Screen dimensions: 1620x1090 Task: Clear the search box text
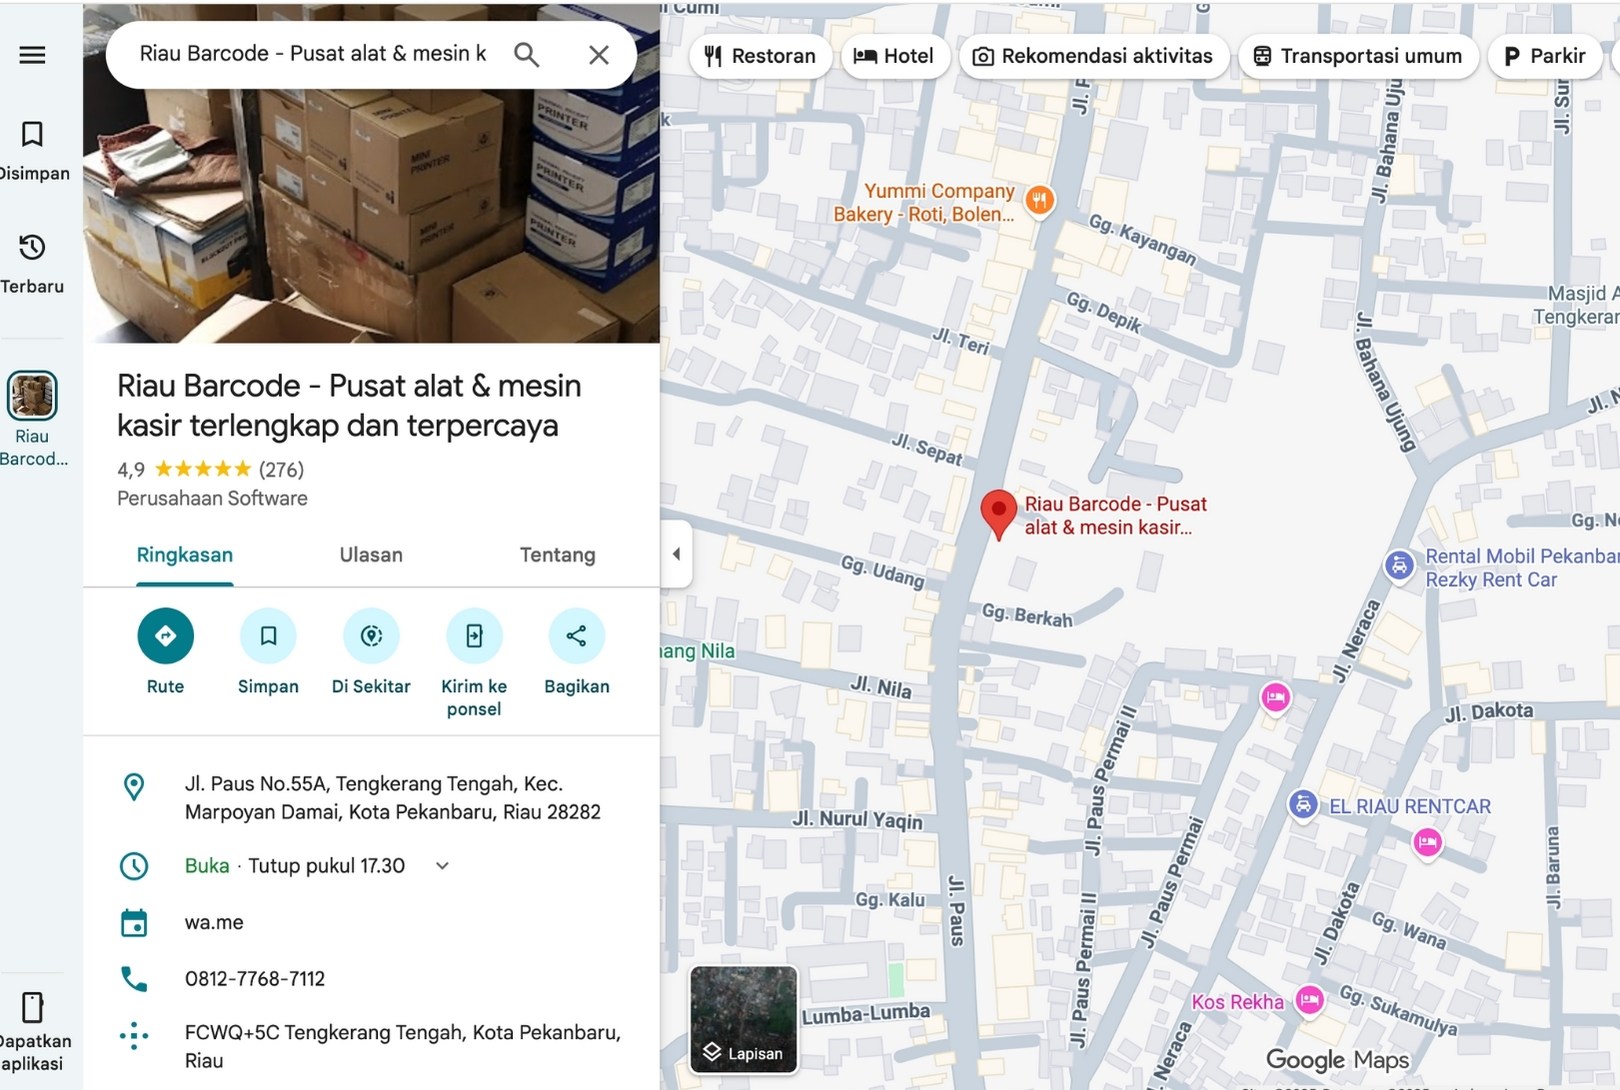pyautogui.click(x=598, y=55)
